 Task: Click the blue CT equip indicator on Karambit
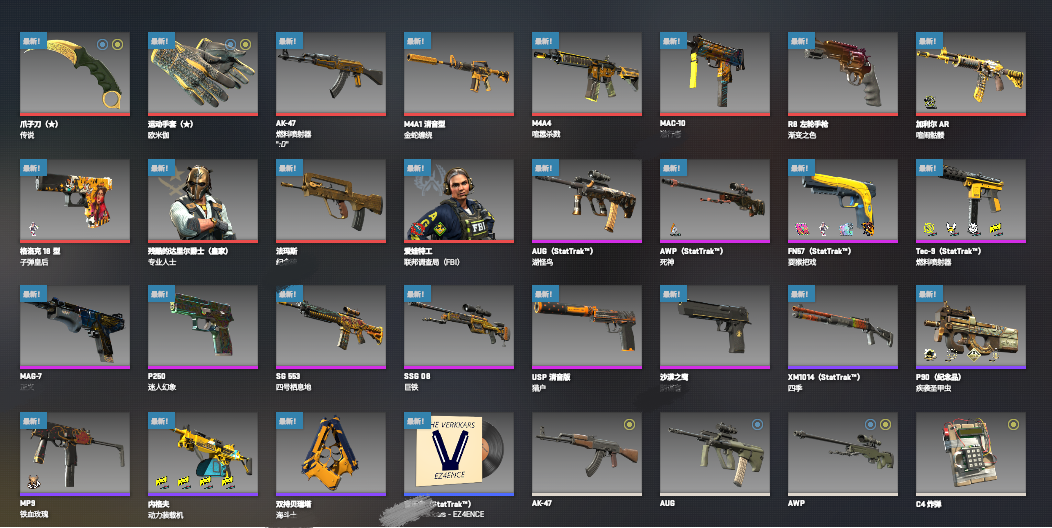pyautogui.click(x=102, y=44)
